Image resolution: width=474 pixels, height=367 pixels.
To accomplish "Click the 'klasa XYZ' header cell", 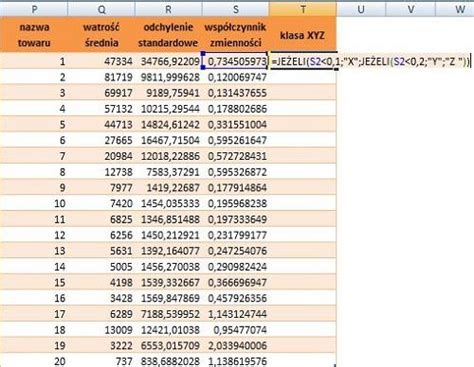I will [303, 35].
